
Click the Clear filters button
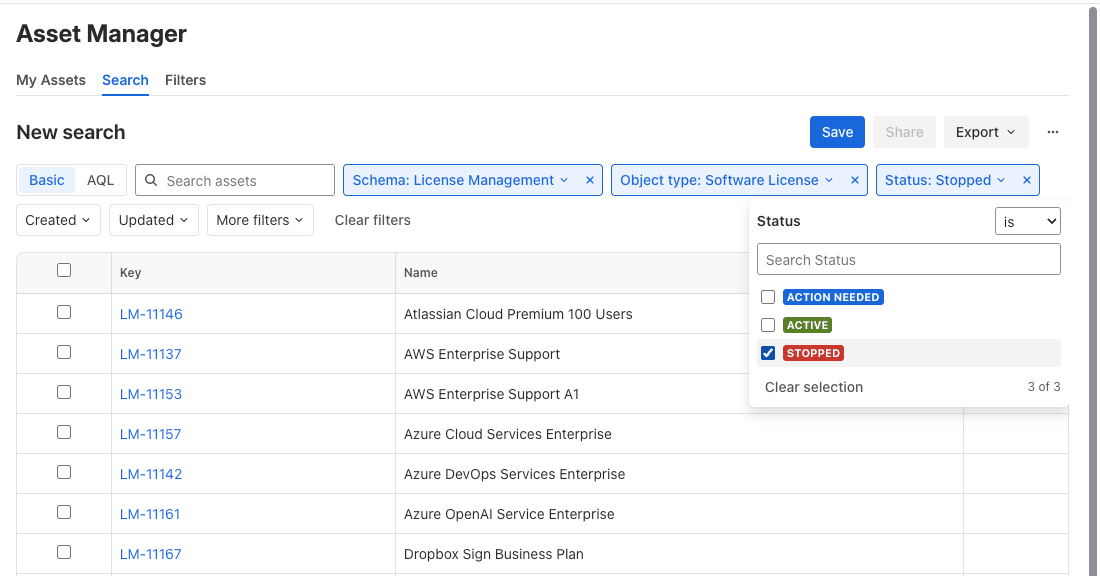[373, 220]
